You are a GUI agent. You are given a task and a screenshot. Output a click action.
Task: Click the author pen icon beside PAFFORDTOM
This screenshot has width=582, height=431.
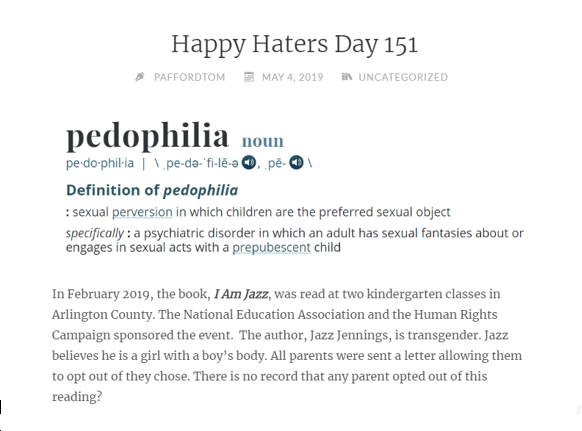click(140, 77)
